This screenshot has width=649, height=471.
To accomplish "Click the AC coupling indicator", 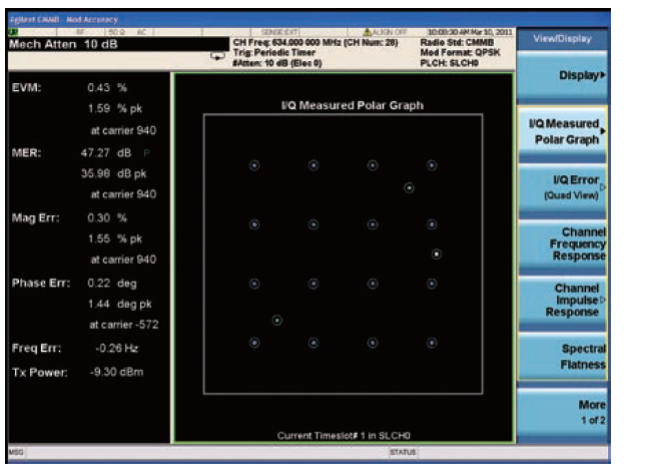I will click(141, 32).
